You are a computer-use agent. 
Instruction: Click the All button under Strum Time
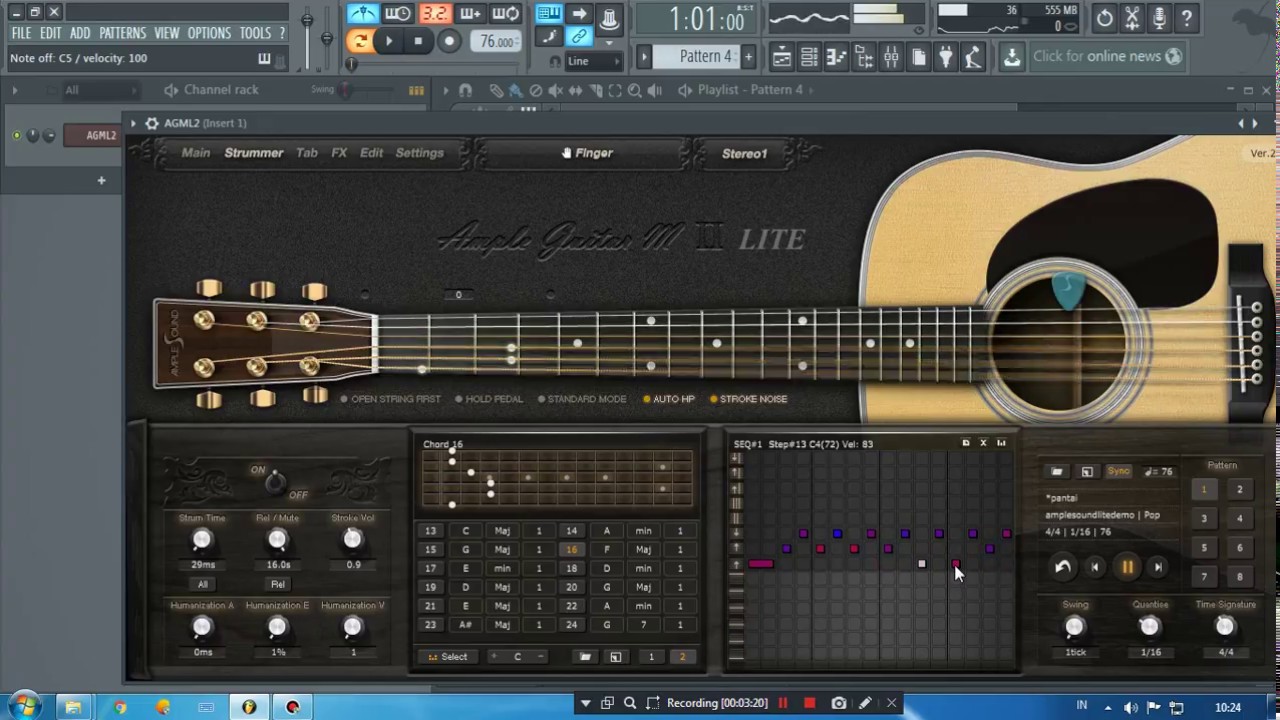click(203, 584)
